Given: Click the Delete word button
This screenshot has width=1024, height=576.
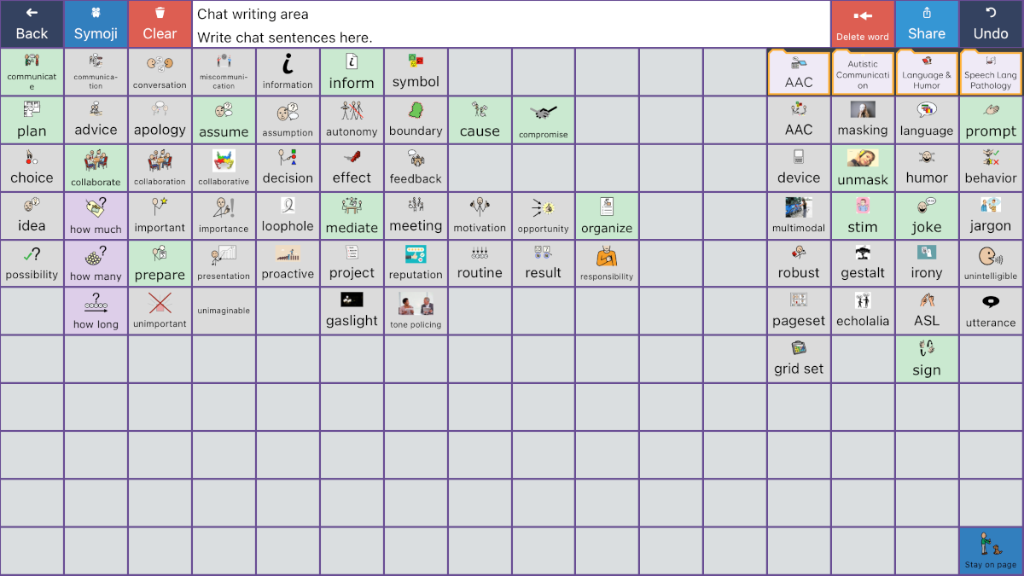Looking at the screenshot, I should [862, 24].
